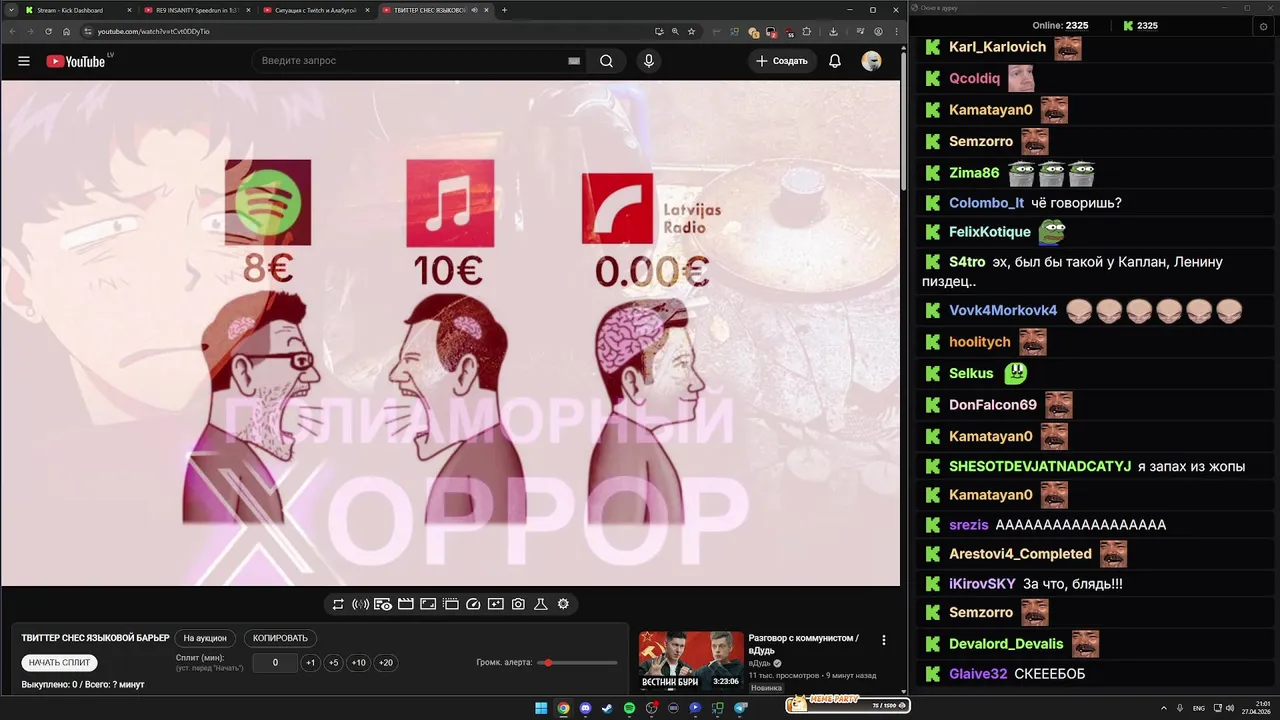Open Windows Start menu
The image size is (1280, 720).
(541, 708)
